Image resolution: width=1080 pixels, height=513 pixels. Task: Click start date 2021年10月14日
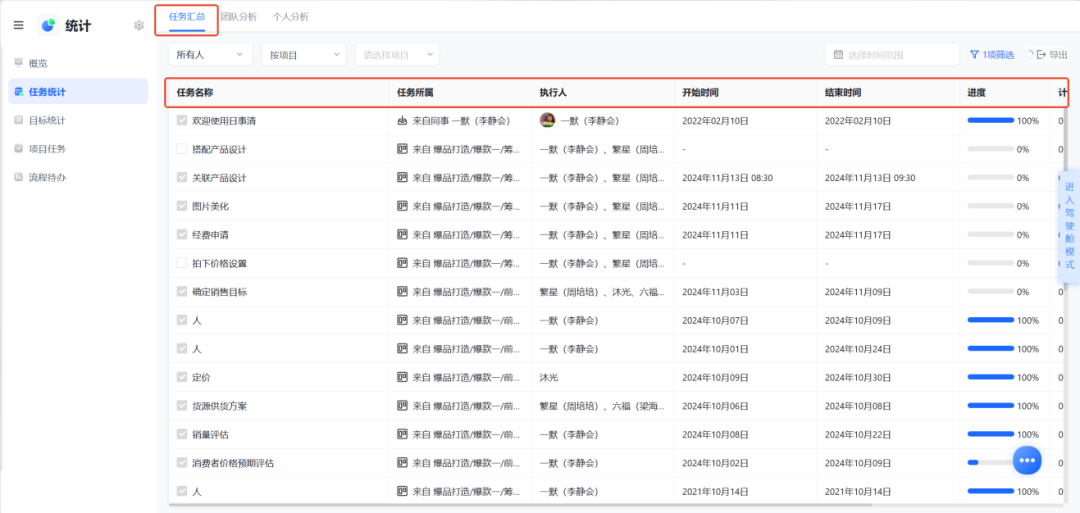715,492
